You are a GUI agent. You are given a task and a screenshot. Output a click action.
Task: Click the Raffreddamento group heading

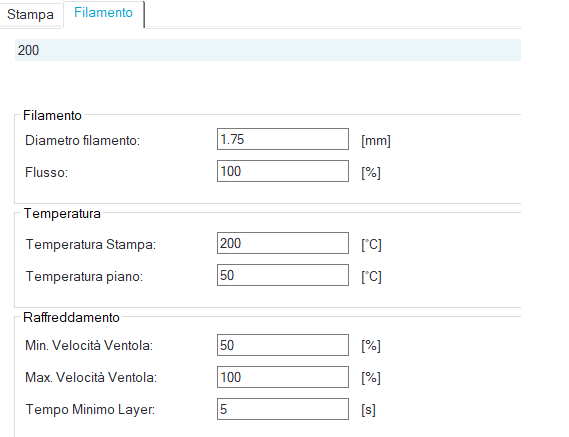tap(71, 318)
